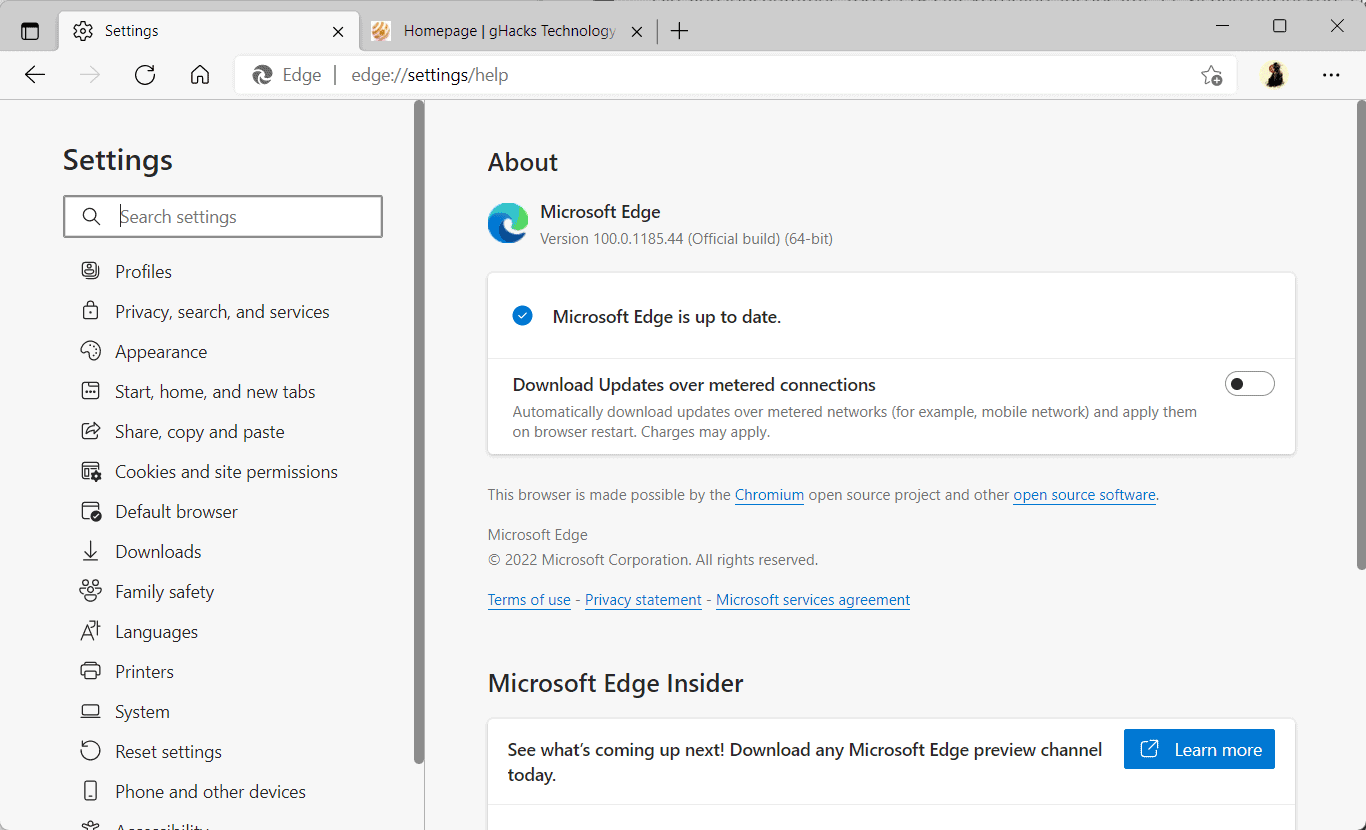The width and height of the screenshot is (1366, 830).
Task: Open the Settings and more menu
Action: 1331,75
